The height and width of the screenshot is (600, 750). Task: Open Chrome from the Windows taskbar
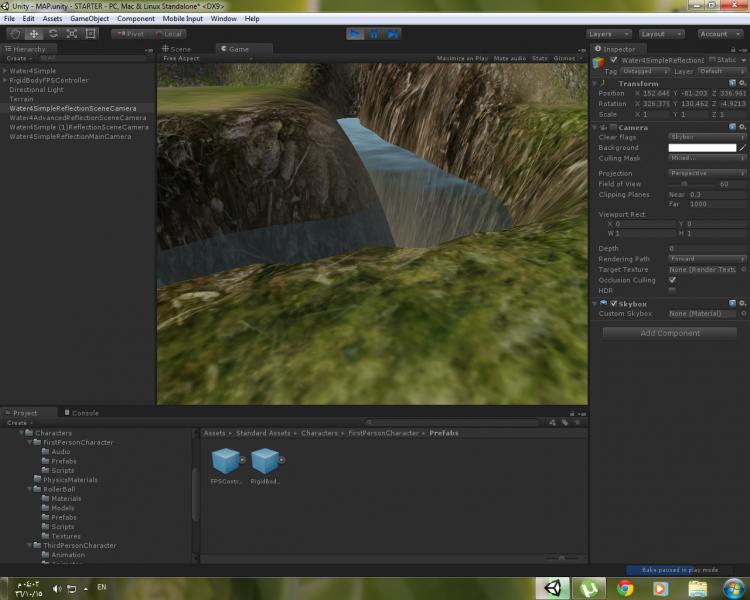[625, 588]
